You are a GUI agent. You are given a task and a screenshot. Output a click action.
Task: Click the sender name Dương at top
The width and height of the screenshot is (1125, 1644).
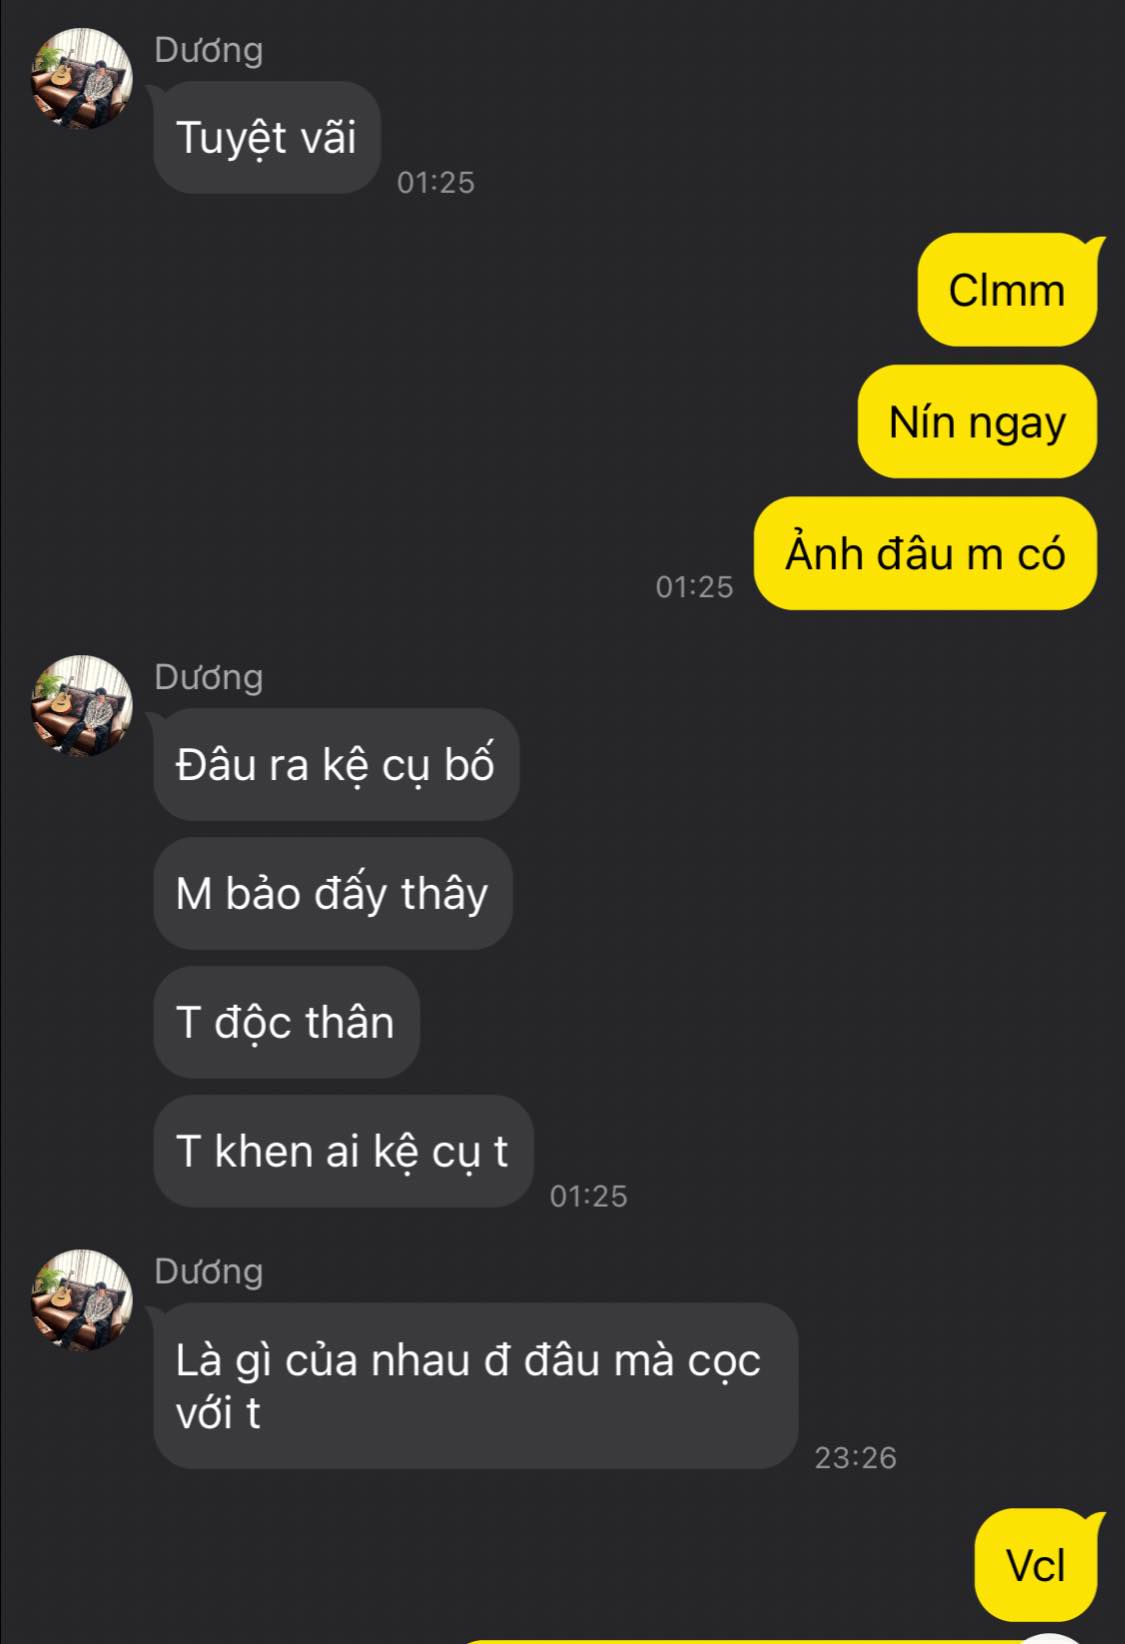[x=209, y=50]
